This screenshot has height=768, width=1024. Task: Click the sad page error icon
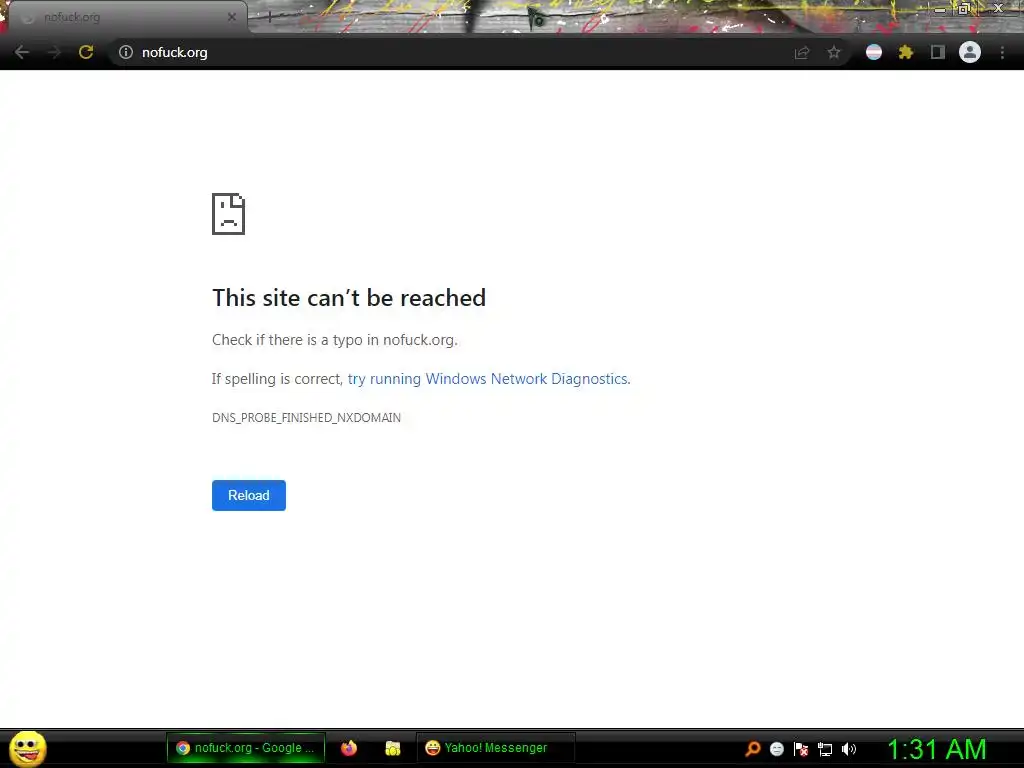pos(229,214)
